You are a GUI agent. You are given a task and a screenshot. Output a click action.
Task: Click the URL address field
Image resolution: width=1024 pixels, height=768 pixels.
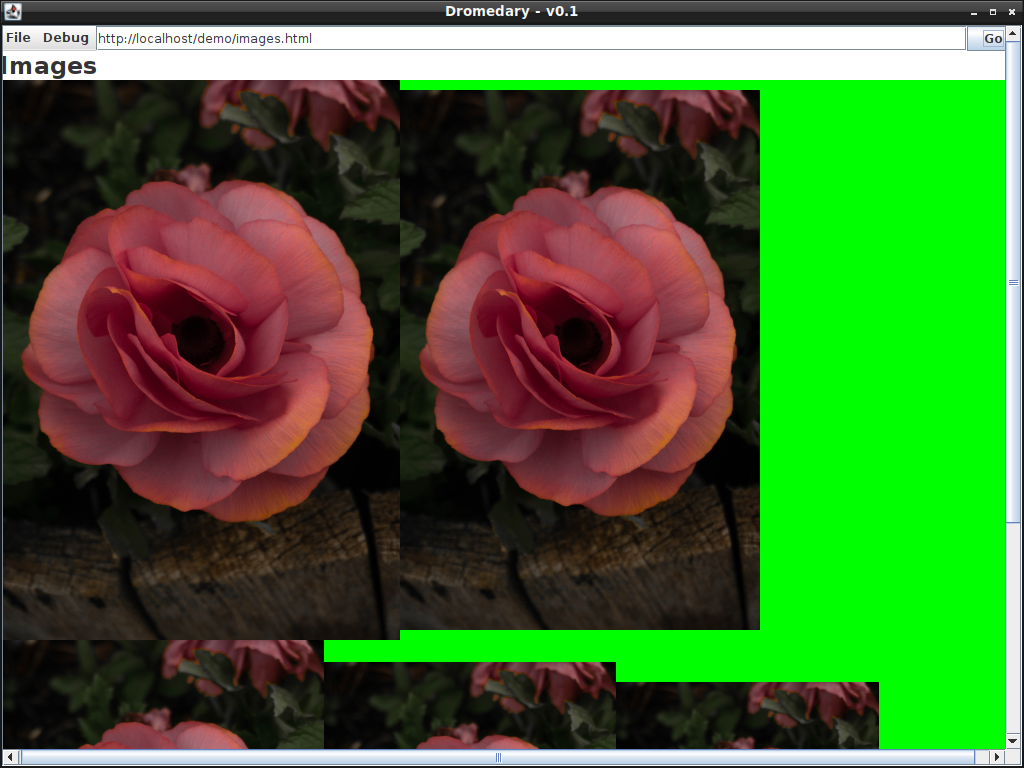(531, 39)
